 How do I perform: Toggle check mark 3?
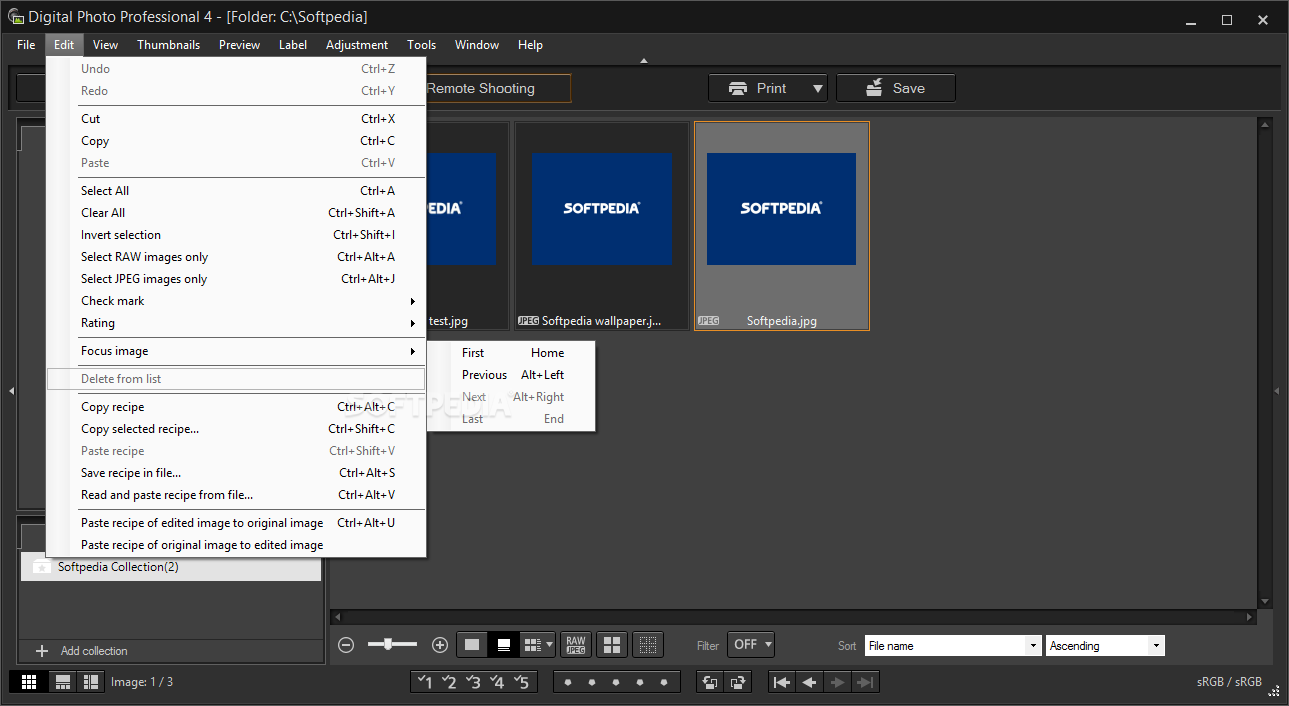pyautogui.click(x=473, y=682)
